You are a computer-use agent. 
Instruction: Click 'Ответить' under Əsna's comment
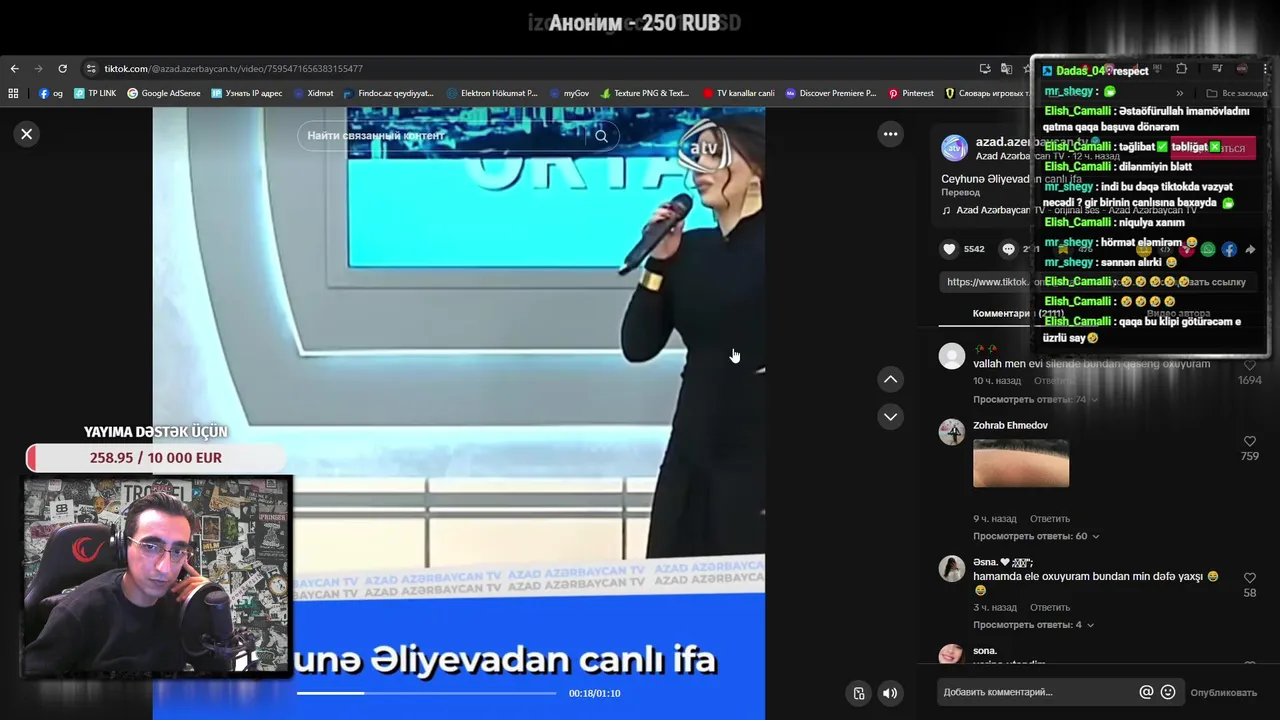point(1050,607)
